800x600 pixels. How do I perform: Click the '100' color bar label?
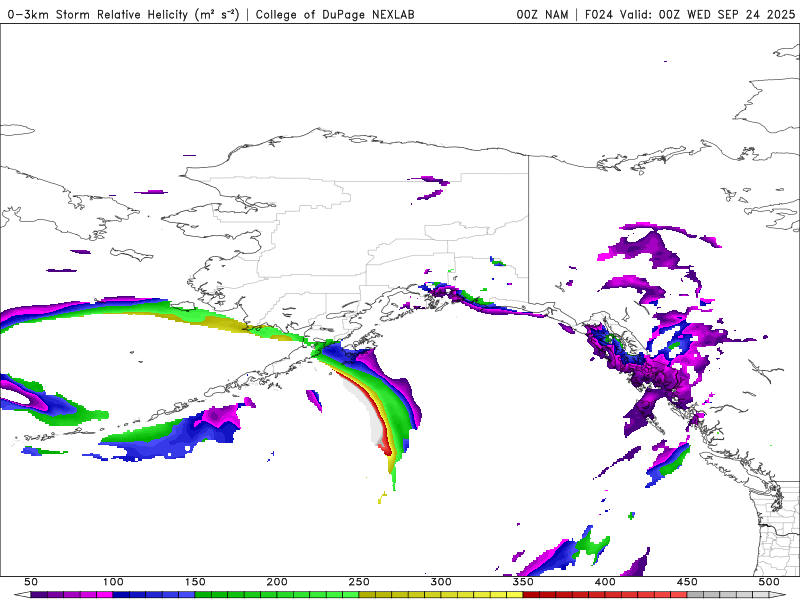coord(113,582)
